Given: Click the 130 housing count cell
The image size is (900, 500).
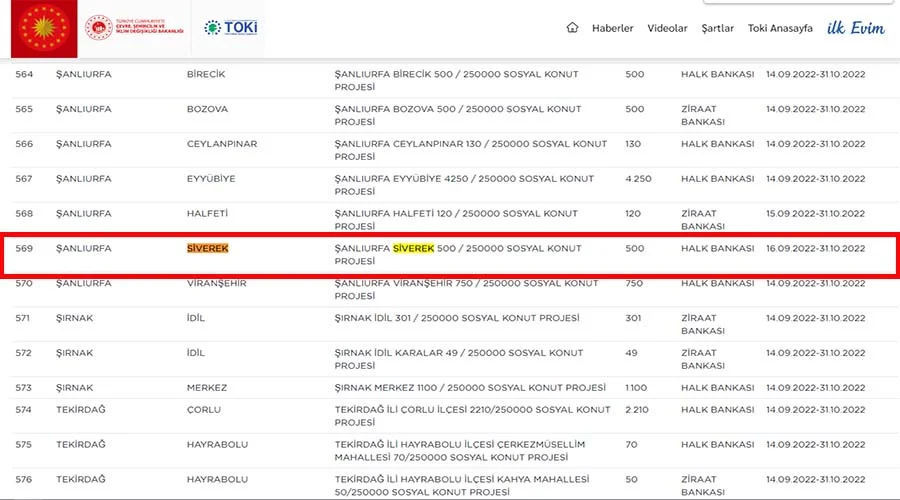Looking at the screenshot, I should pyautogui.click(x=633, y=144).
